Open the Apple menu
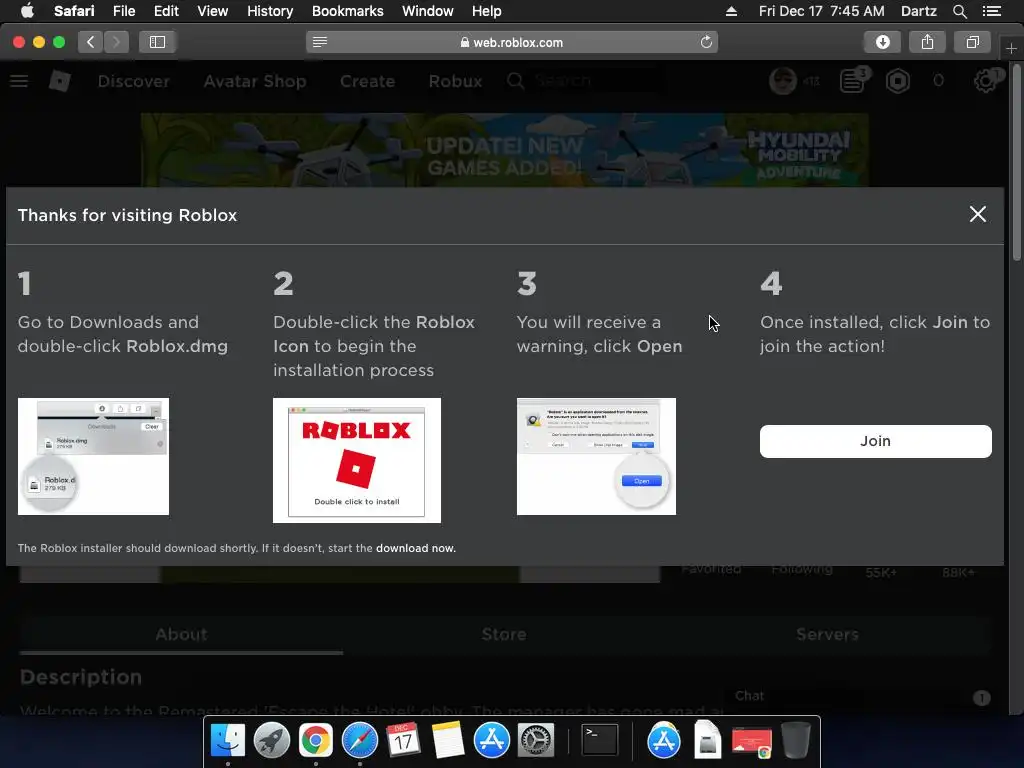The image size is (1024, 768). 27,11
